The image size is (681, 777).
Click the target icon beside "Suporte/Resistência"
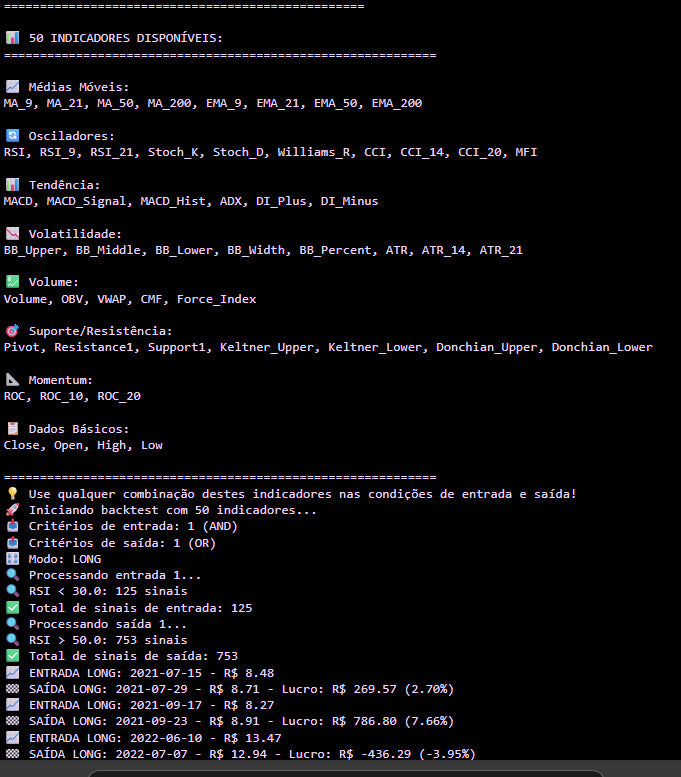(x=12, y=331)
